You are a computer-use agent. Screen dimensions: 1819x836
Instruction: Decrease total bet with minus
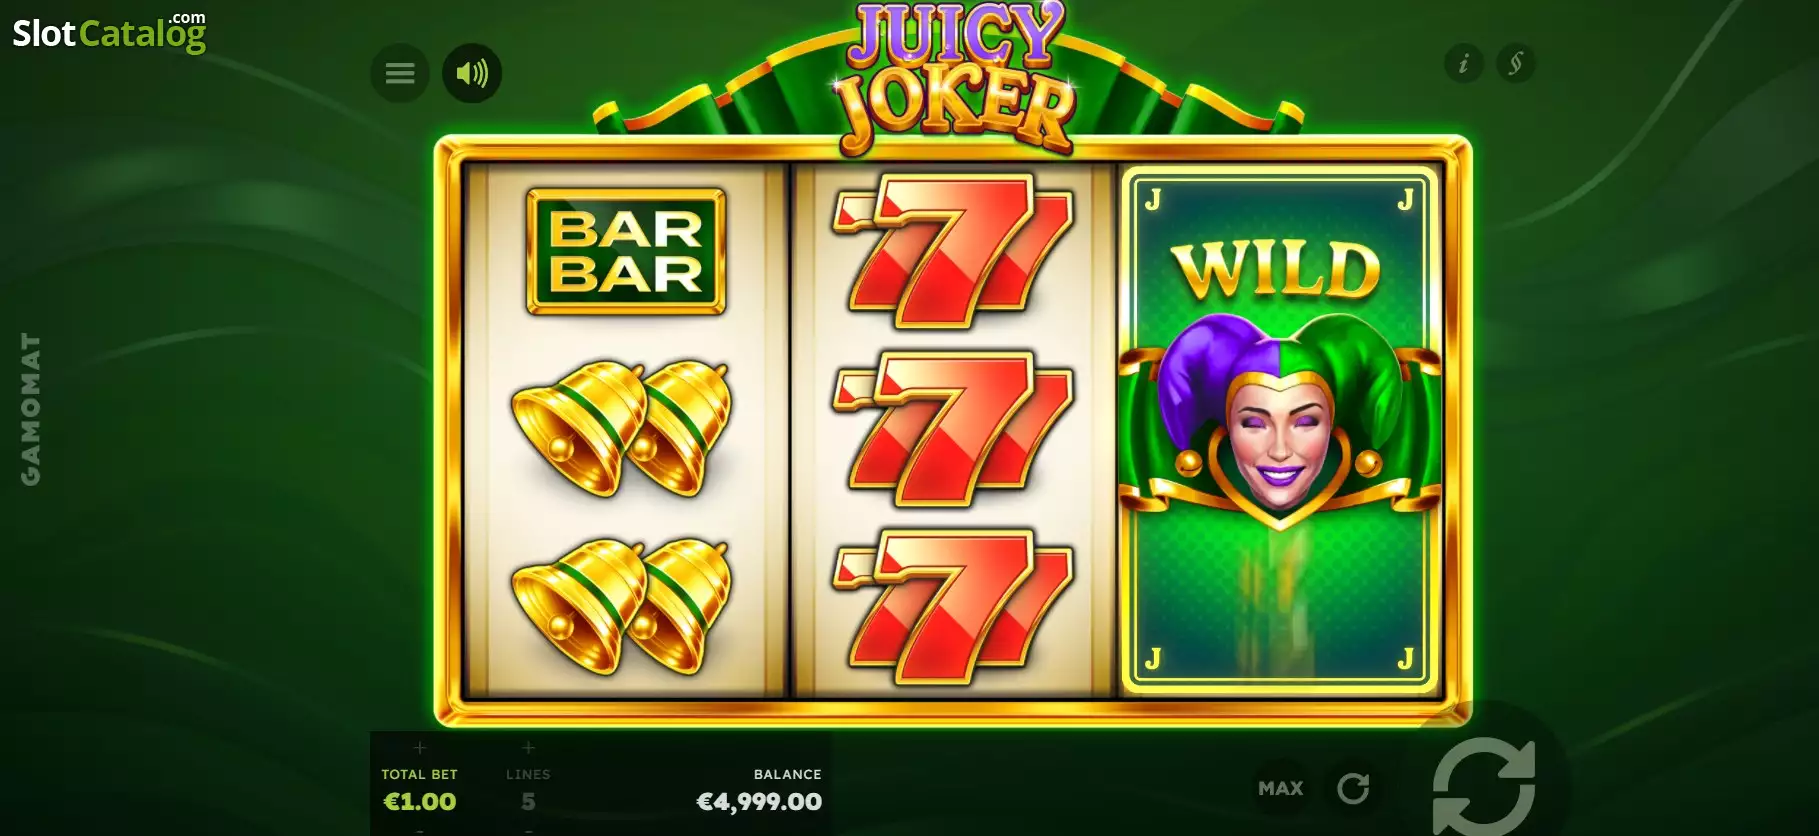point(419,829)
